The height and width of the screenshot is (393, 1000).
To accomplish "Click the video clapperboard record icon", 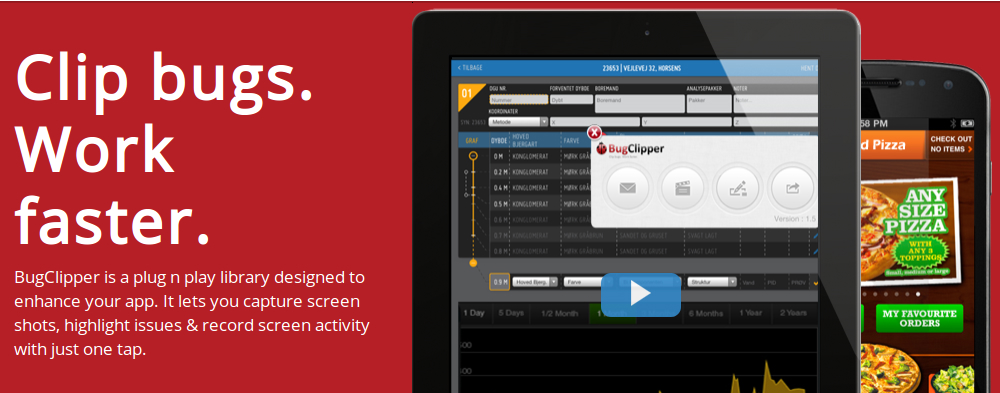I will point(682,188).
